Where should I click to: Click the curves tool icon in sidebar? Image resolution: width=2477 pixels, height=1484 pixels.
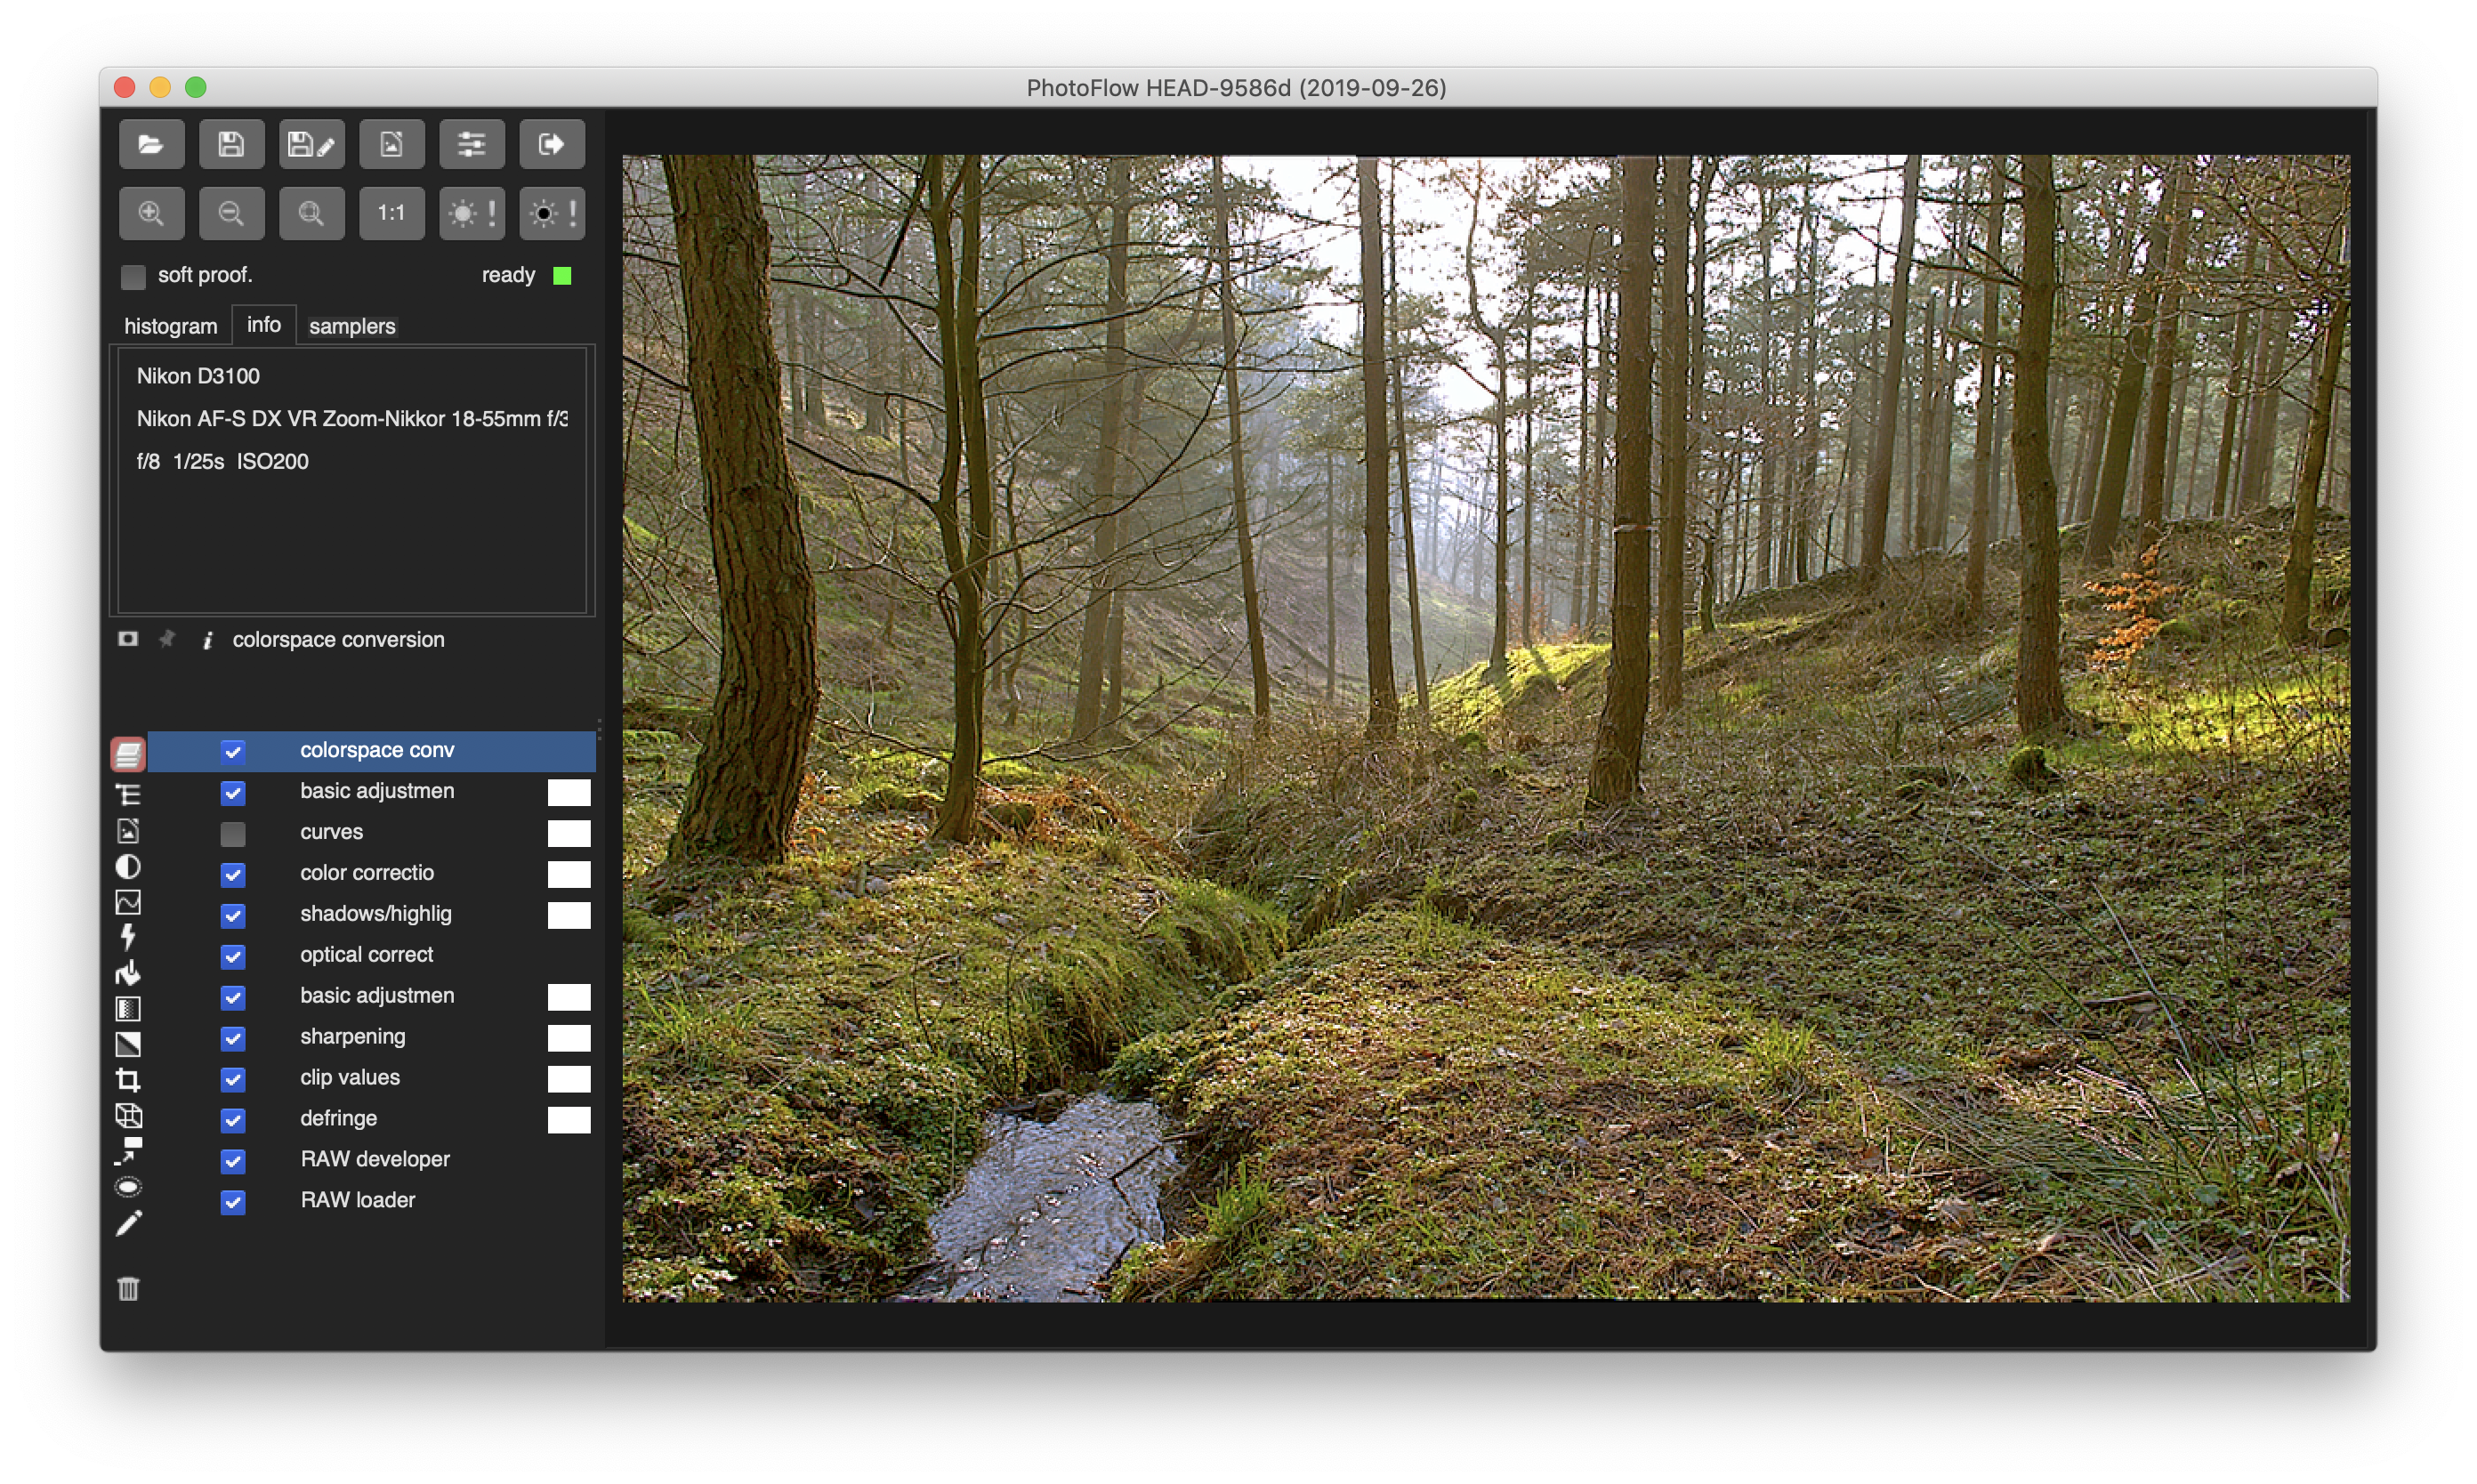coord(128,902)
